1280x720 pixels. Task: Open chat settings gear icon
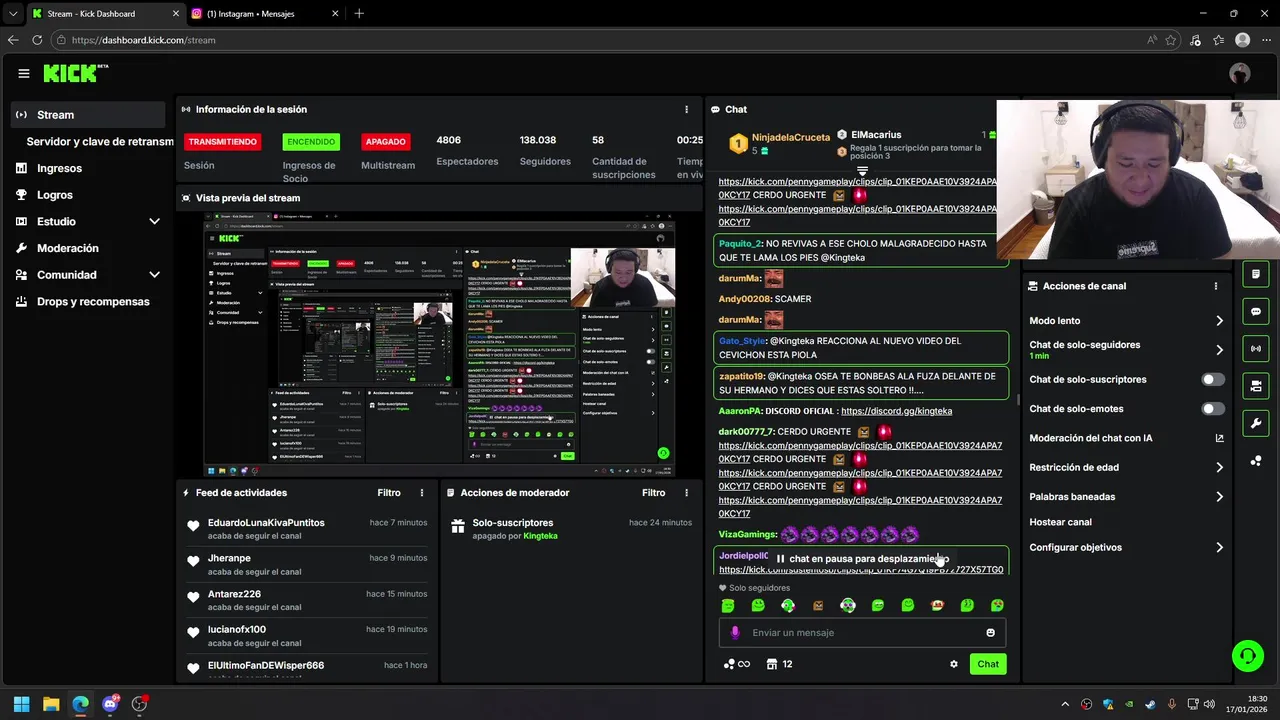(954, 664)
